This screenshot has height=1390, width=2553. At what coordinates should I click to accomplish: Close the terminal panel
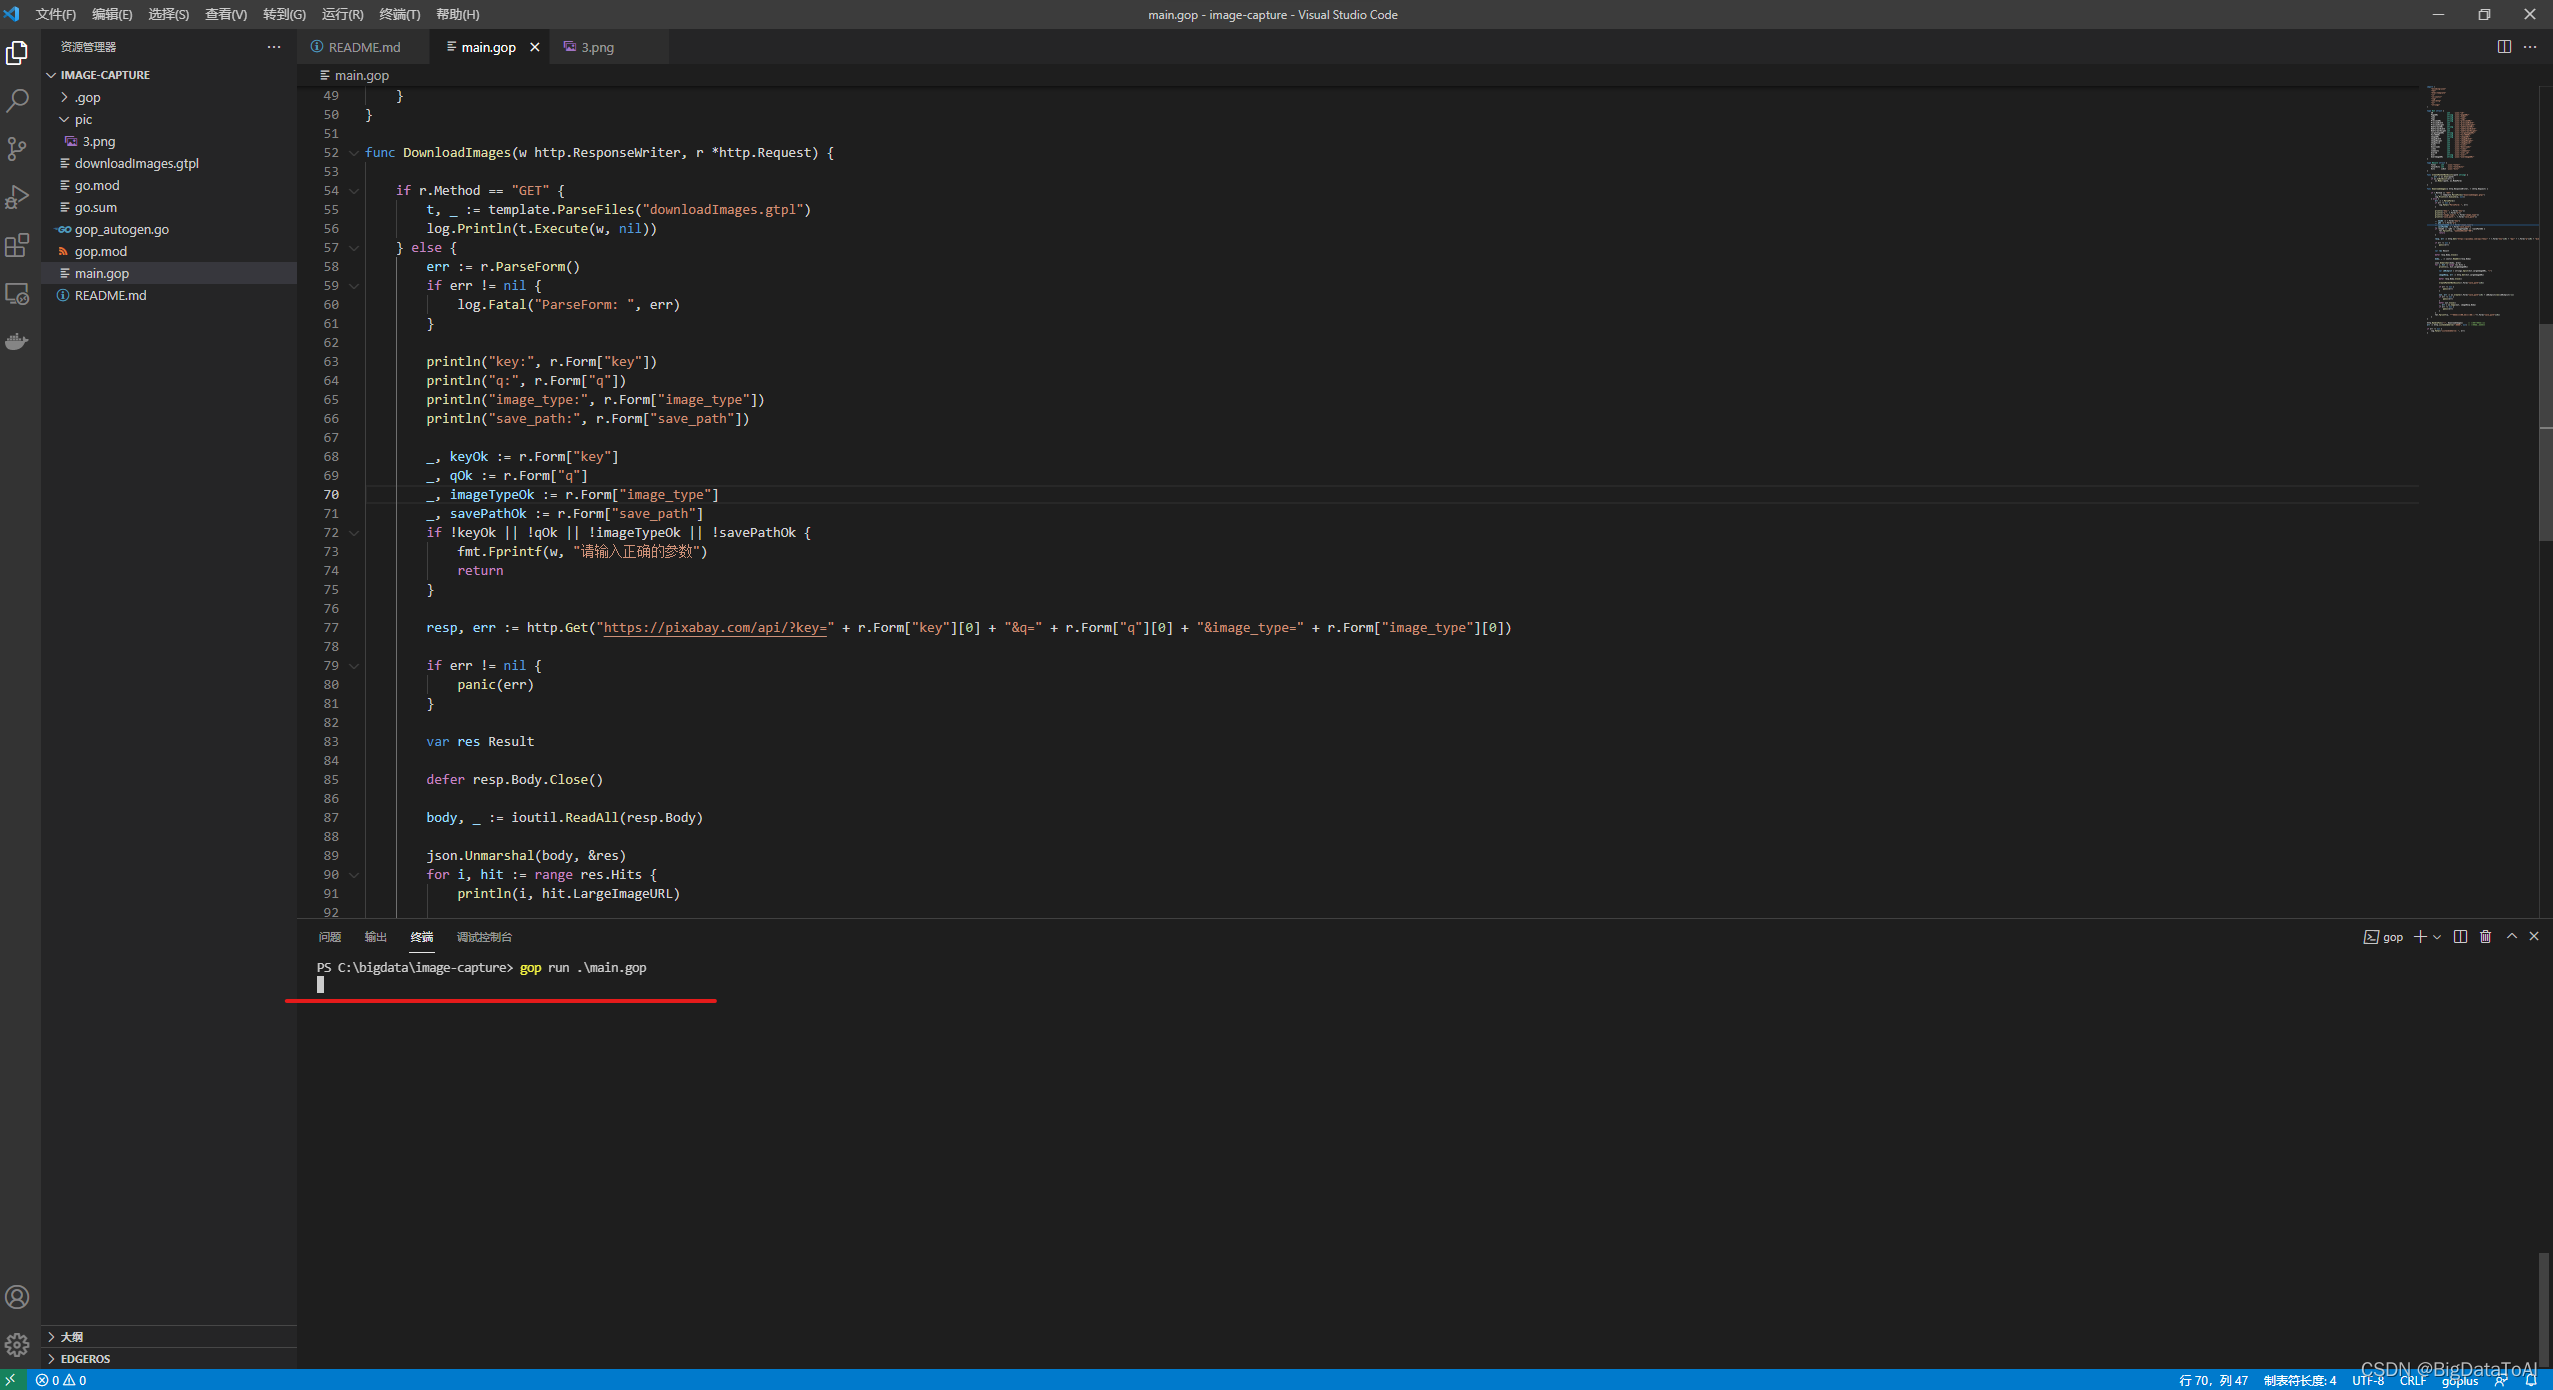(2534, 937)
